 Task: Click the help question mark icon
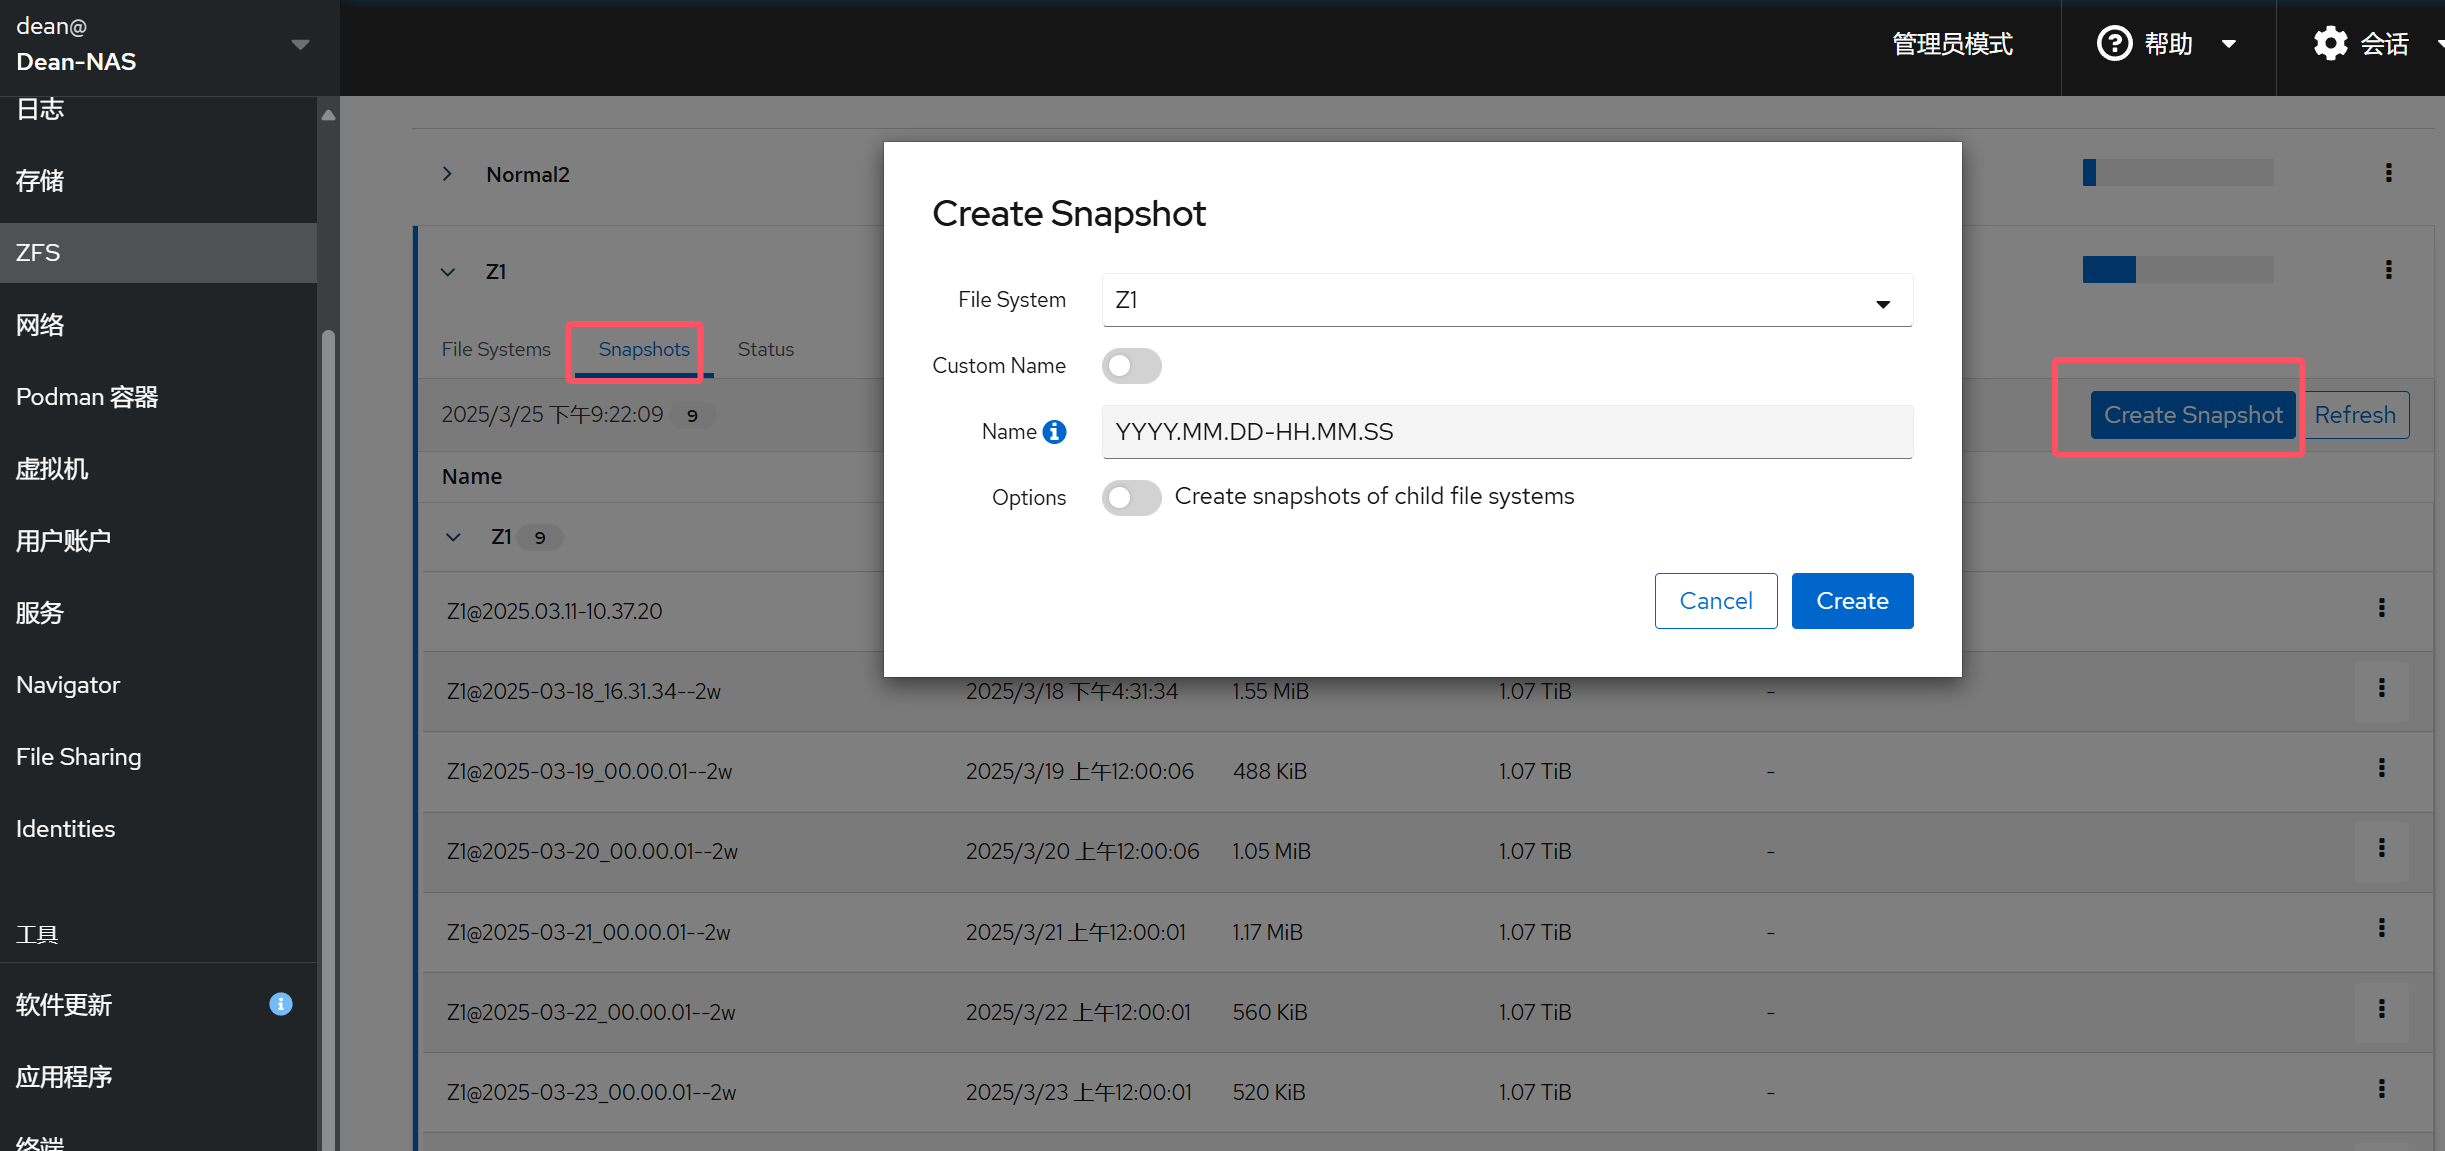2114,44
